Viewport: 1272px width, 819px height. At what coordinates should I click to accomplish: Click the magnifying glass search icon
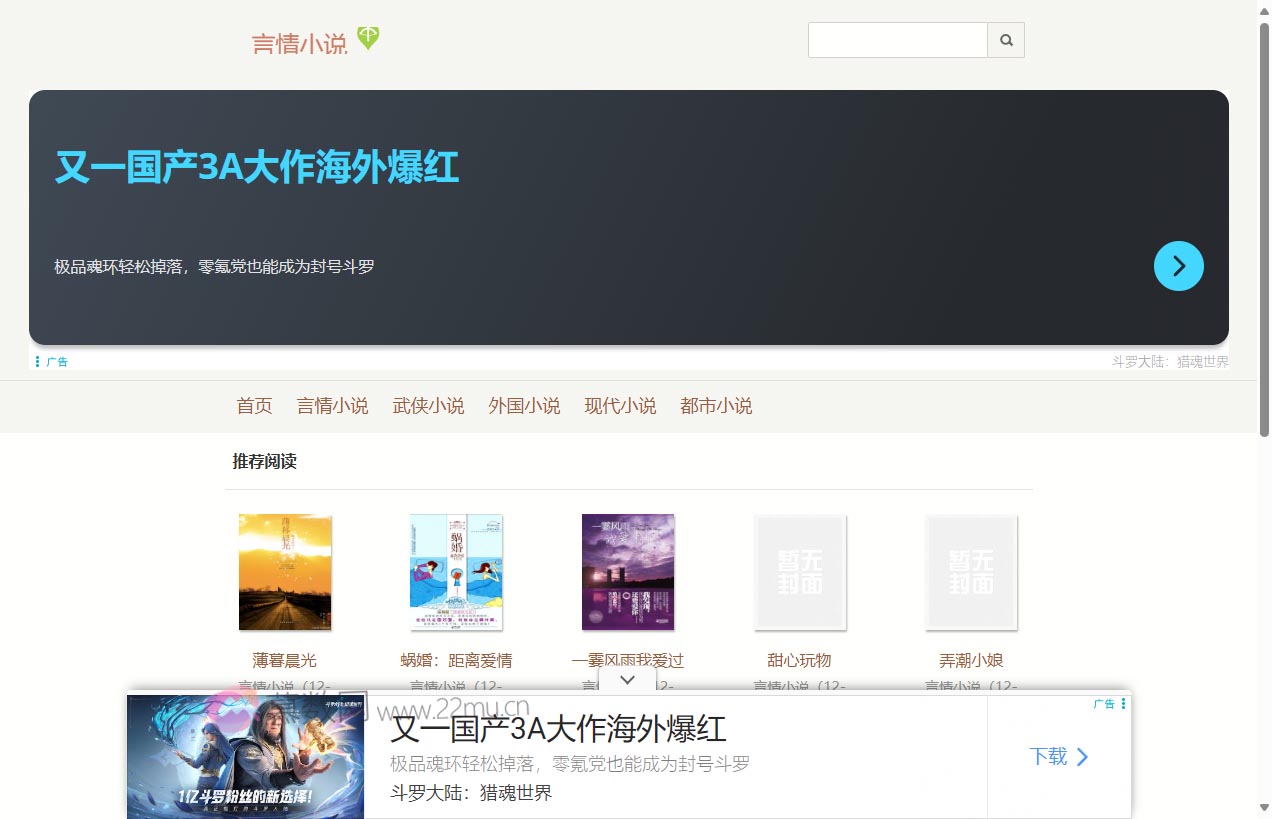(1006, 40)
